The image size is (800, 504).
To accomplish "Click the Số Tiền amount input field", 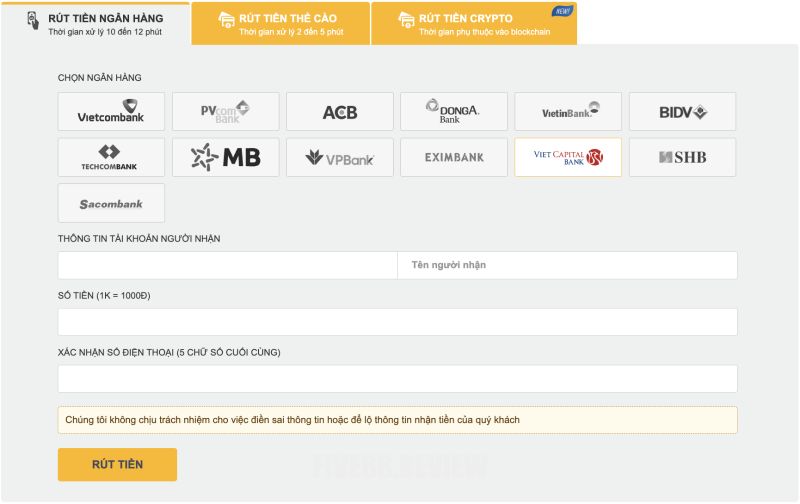I will point(397,322).
